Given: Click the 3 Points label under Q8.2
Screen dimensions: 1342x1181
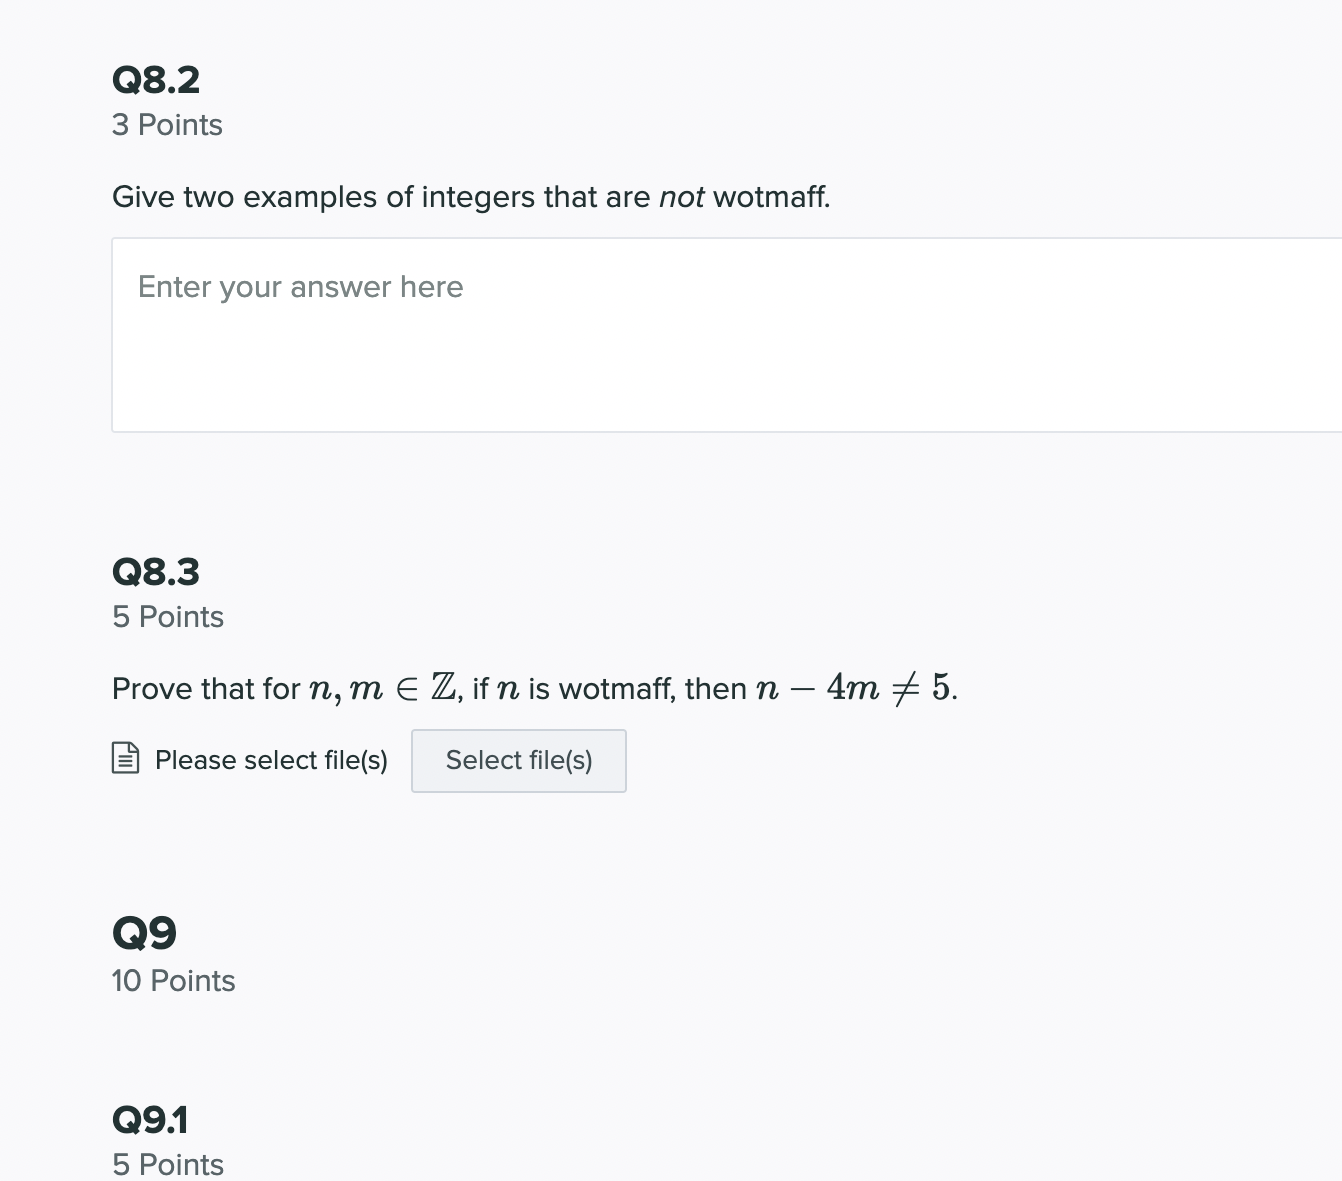Looking at the screenshot, I should point(167,125).
